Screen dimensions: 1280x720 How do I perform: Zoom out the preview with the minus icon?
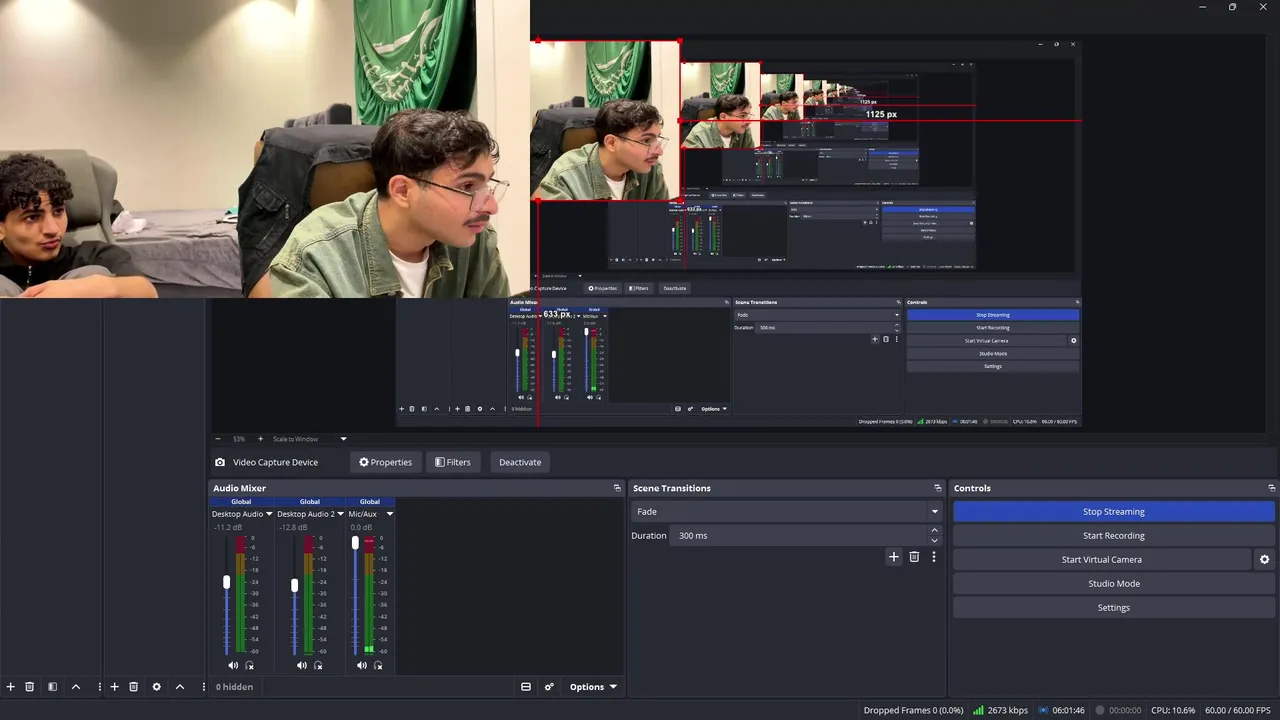click(x=218, y=439)
